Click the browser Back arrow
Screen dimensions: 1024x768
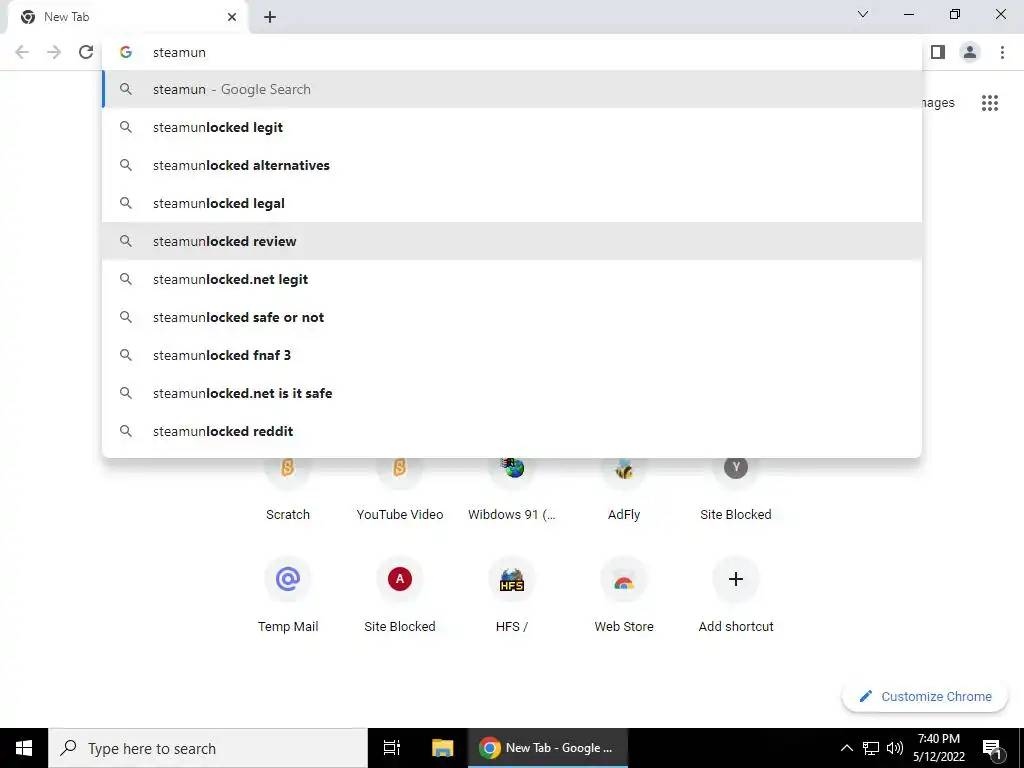click(x=22, y=52)
